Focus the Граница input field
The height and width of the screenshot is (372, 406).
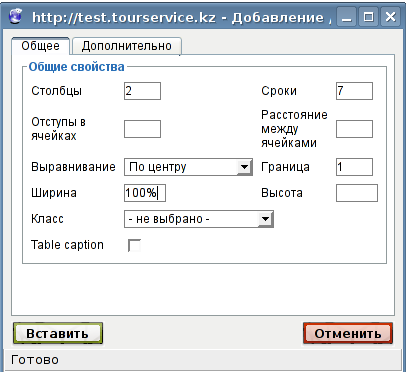click(354, 167)
